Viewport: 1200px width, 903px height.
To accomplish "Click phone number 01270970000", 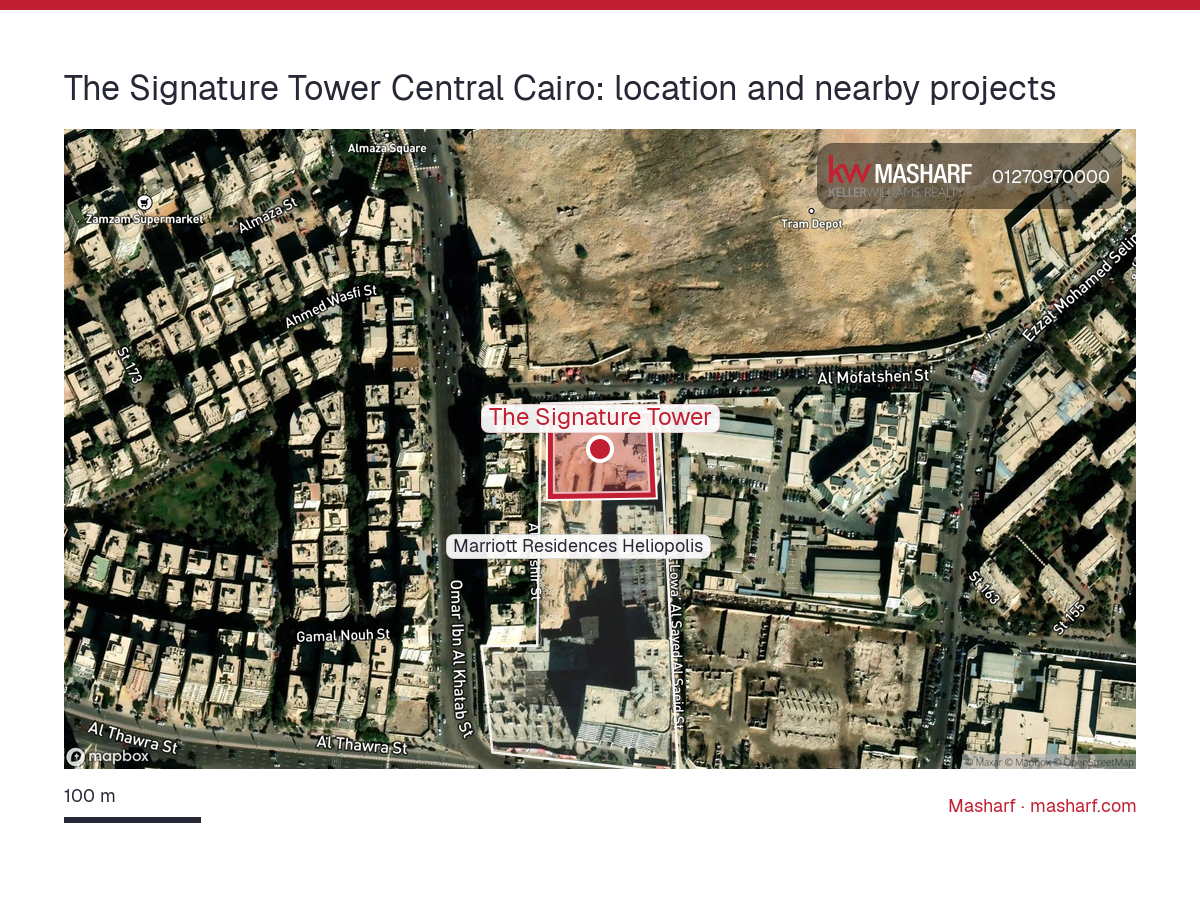I will (x=1051, y=177).
